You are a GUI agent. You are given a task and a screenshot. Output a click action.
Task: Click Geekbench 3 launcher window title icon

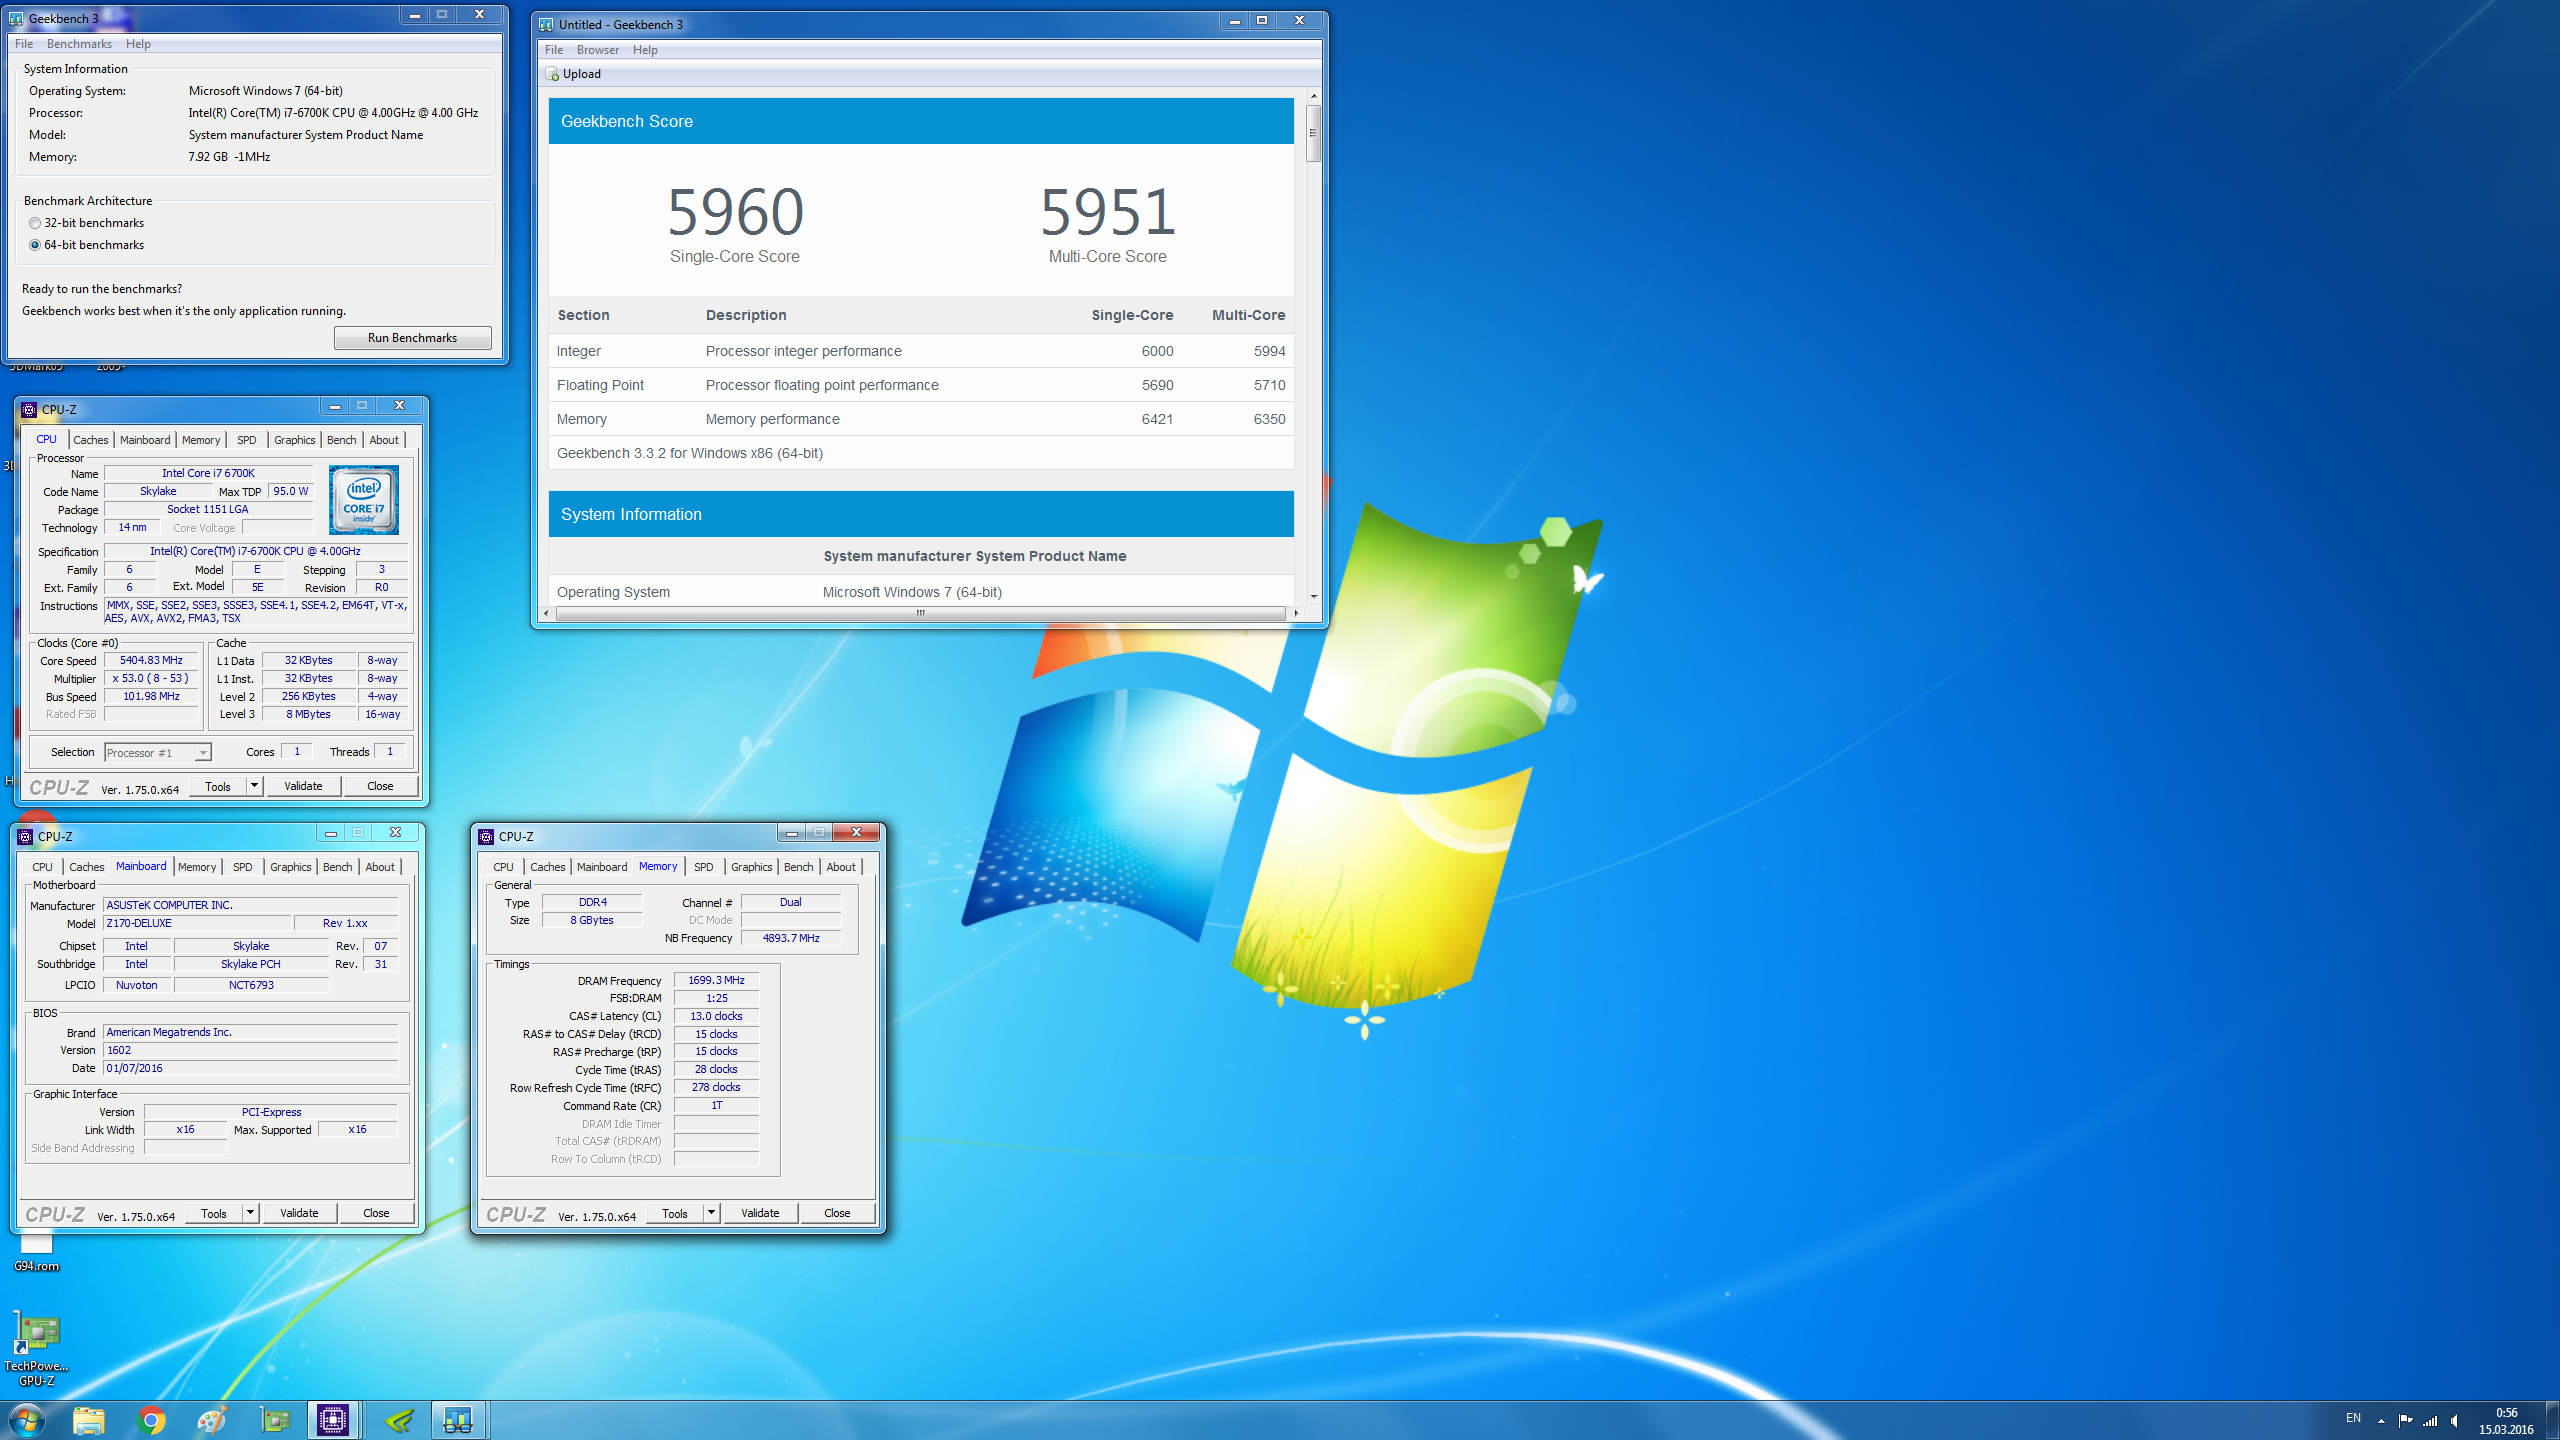coord(17,18)
